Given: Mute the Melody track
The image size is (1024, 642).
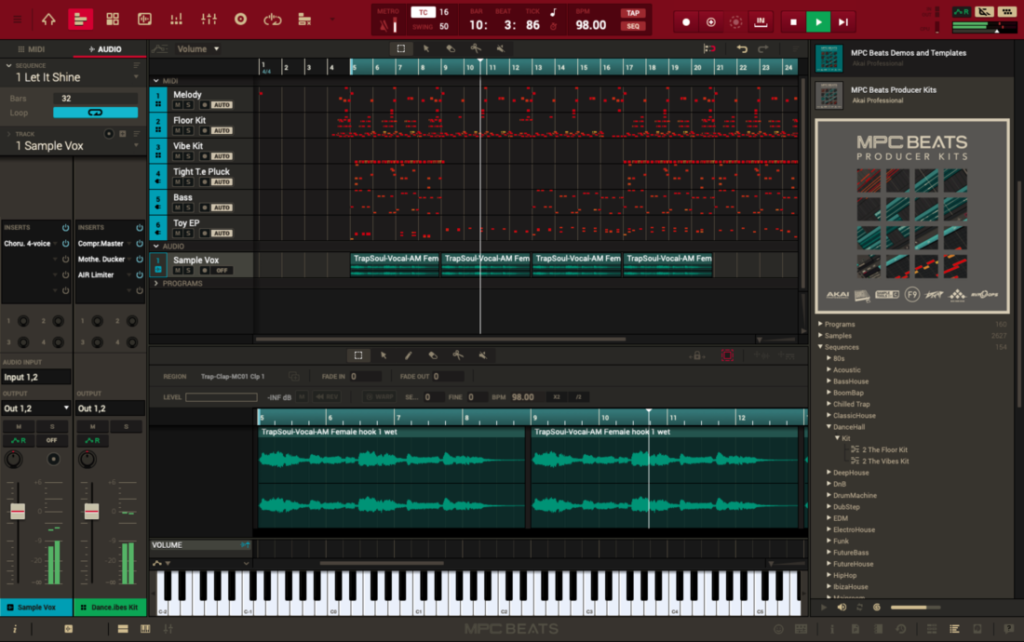Looking at the screenshot, I should tap(177, 103).
